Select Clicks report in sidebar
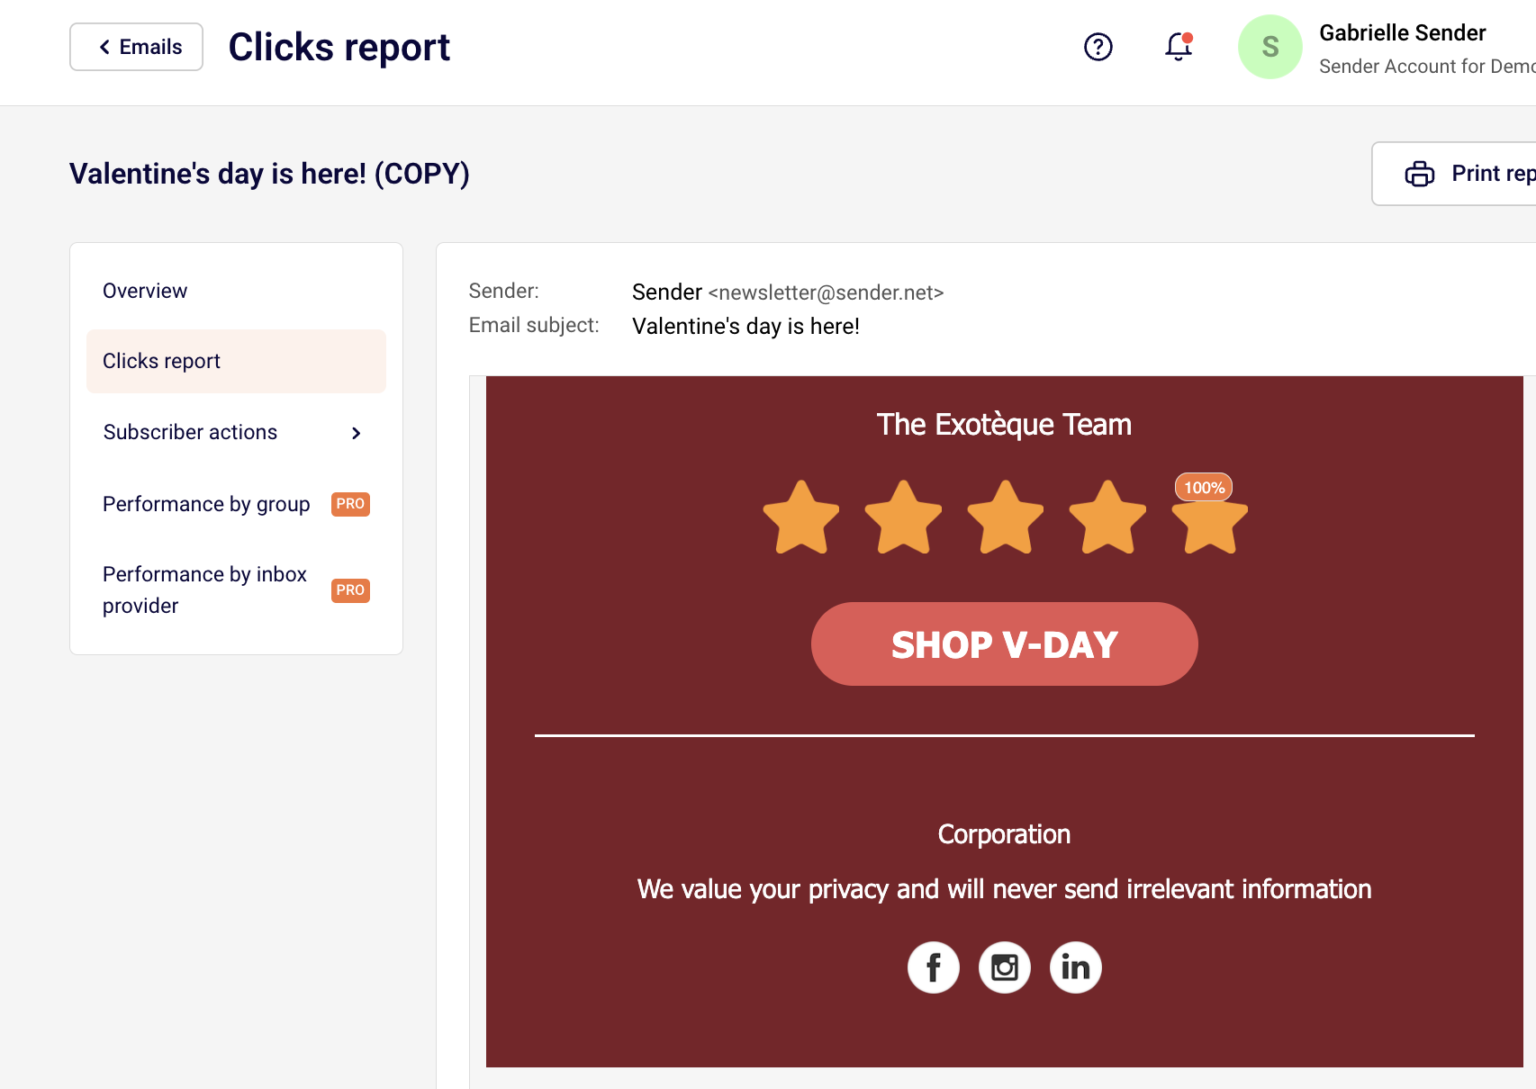Screen dimensions: 1536x1089 pos(236,361)
